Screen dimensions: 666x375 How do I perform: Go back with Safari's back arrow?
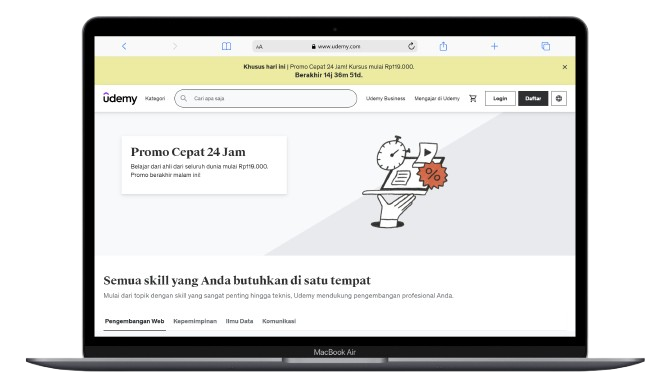(x=124, y=46)
